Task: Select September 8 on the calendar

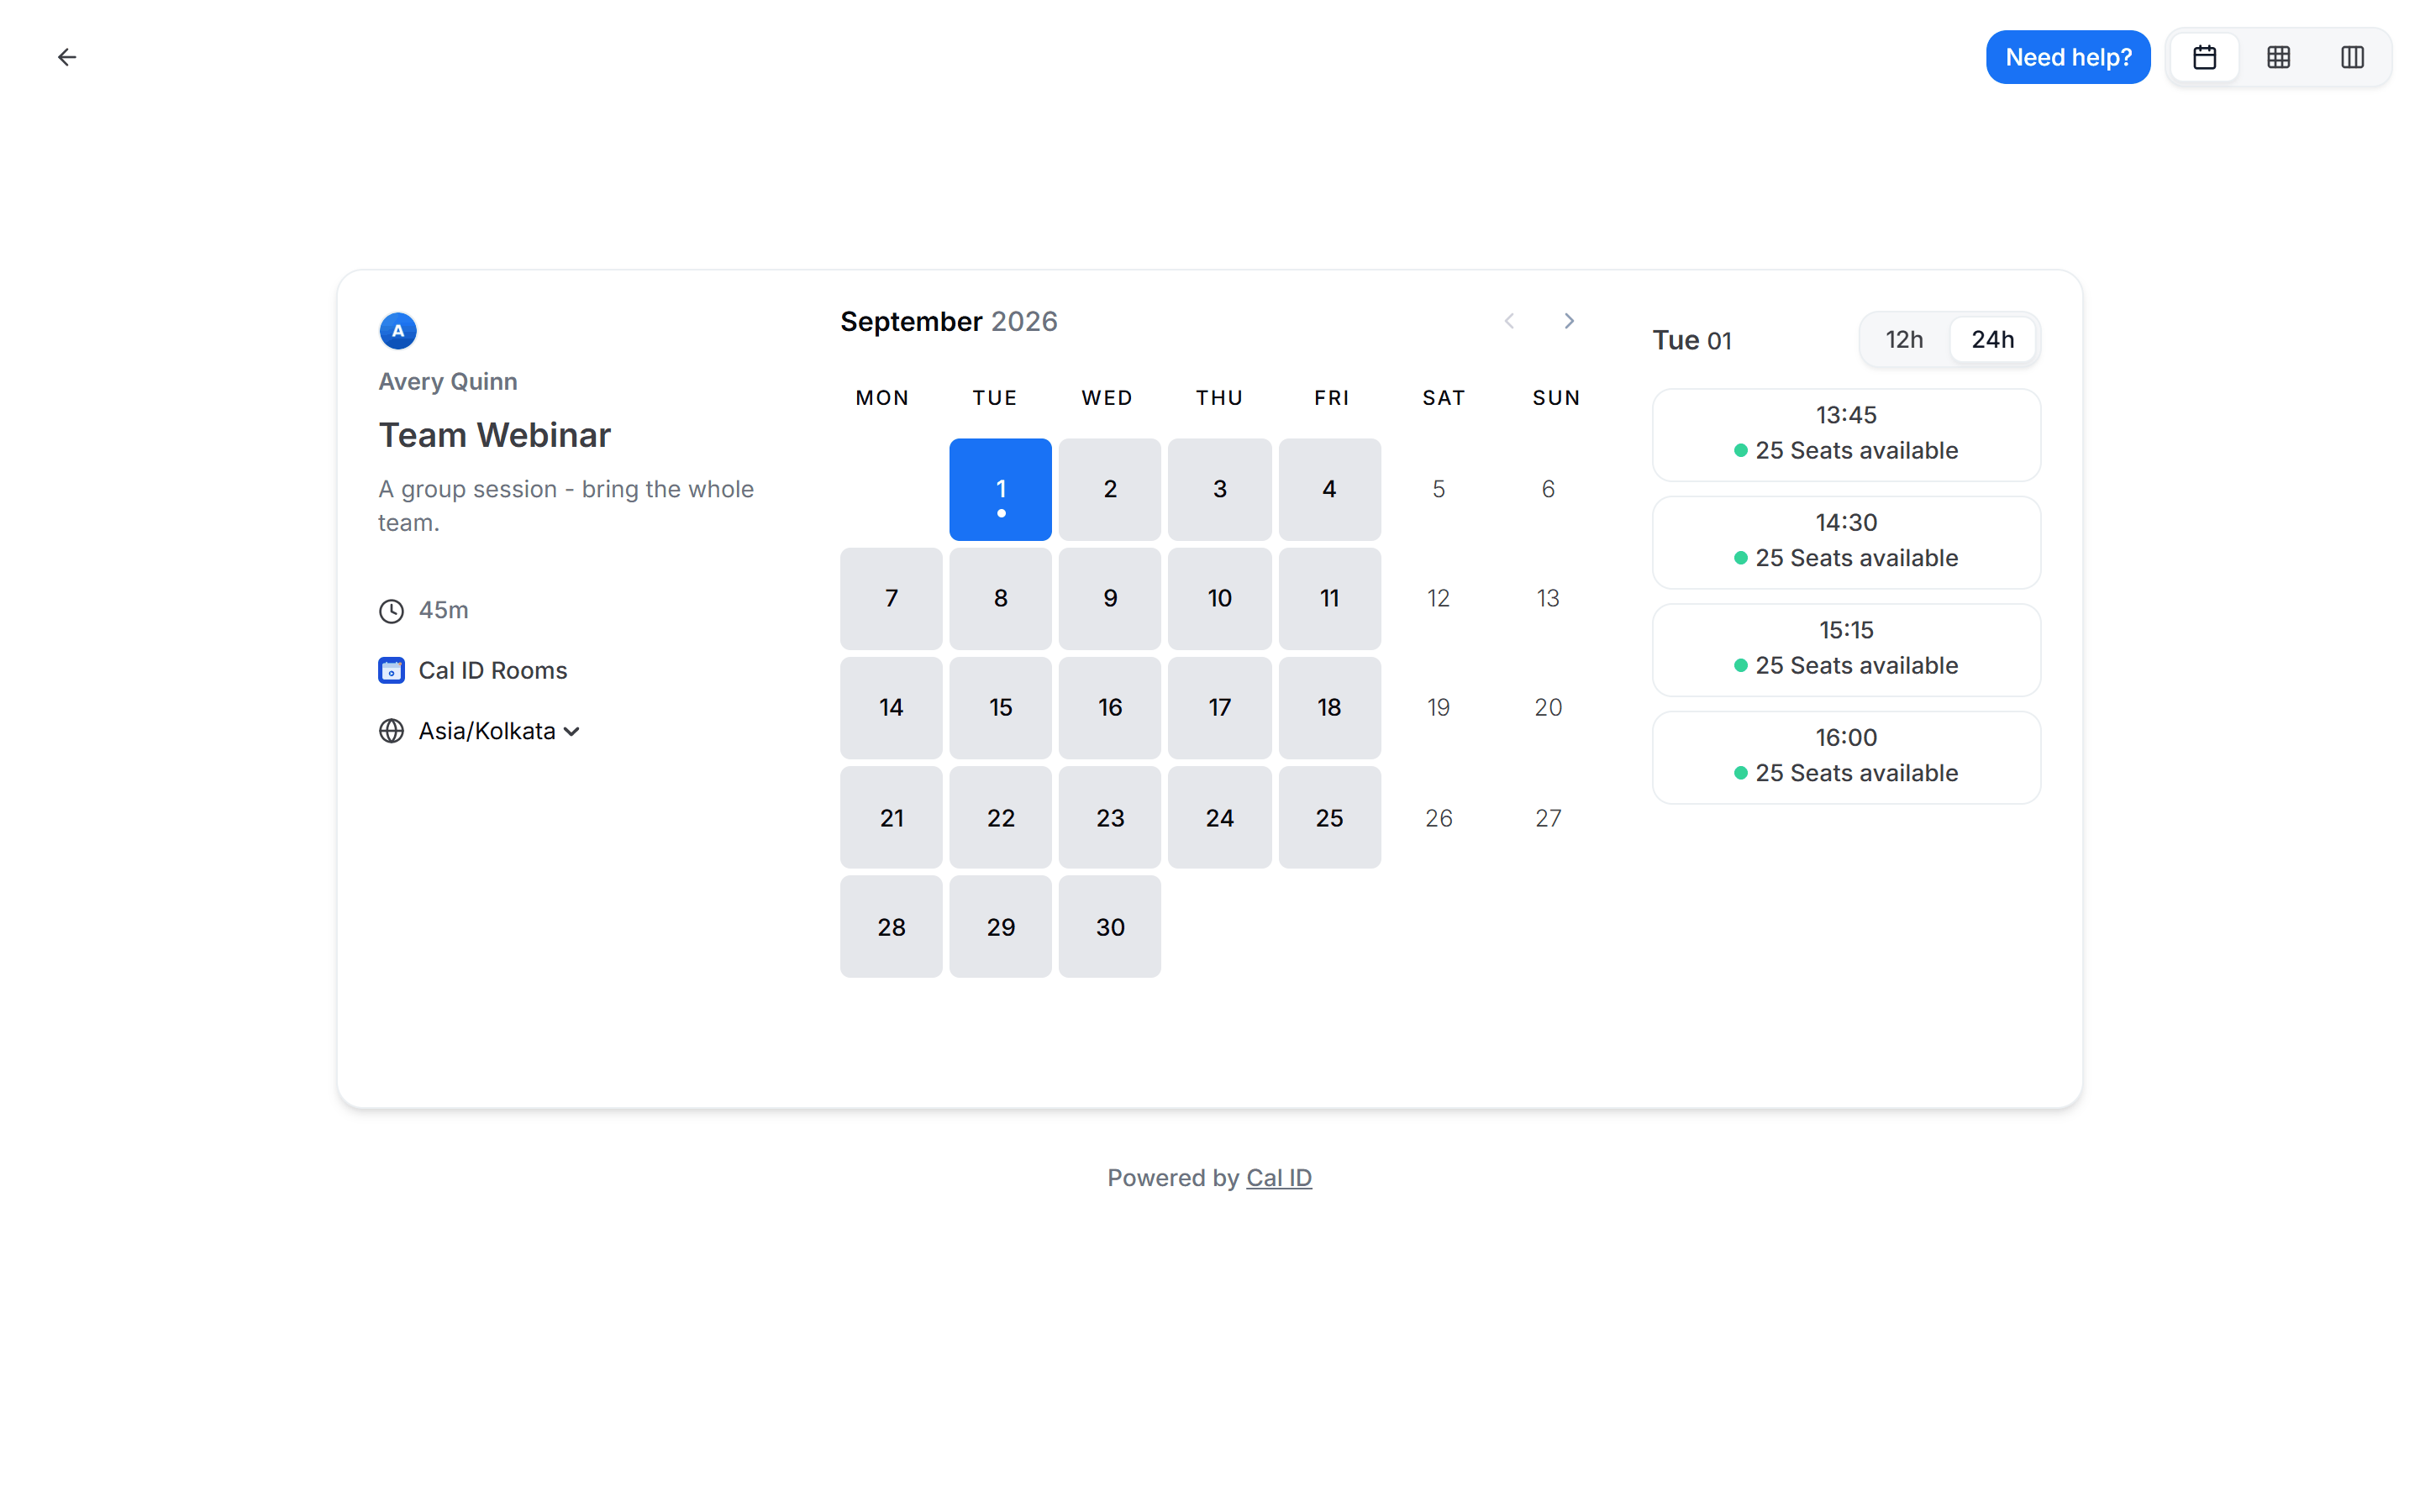Action: [1000, 598]
